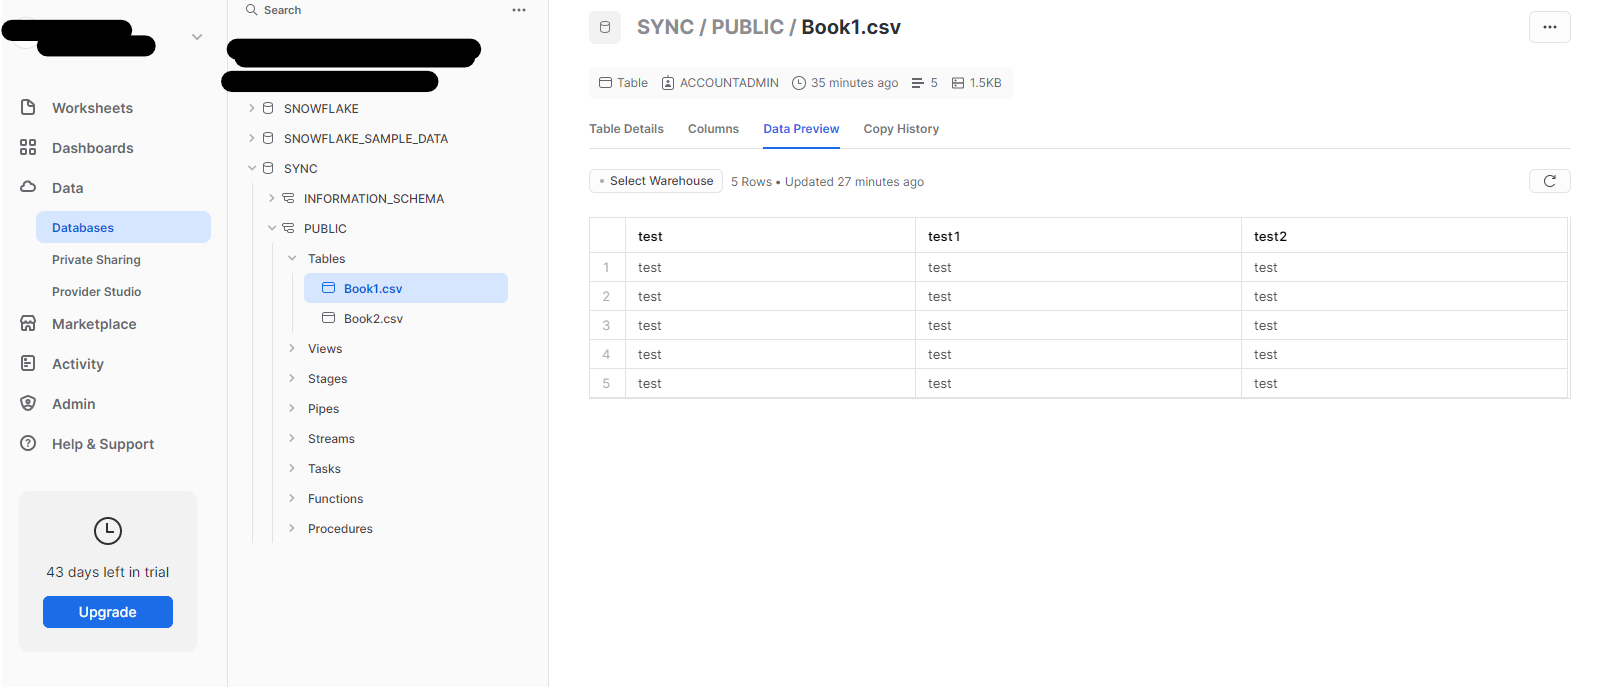Expand the Streams folder
1599x687 pixels.
pyautogui.click(x=292, y=438)
